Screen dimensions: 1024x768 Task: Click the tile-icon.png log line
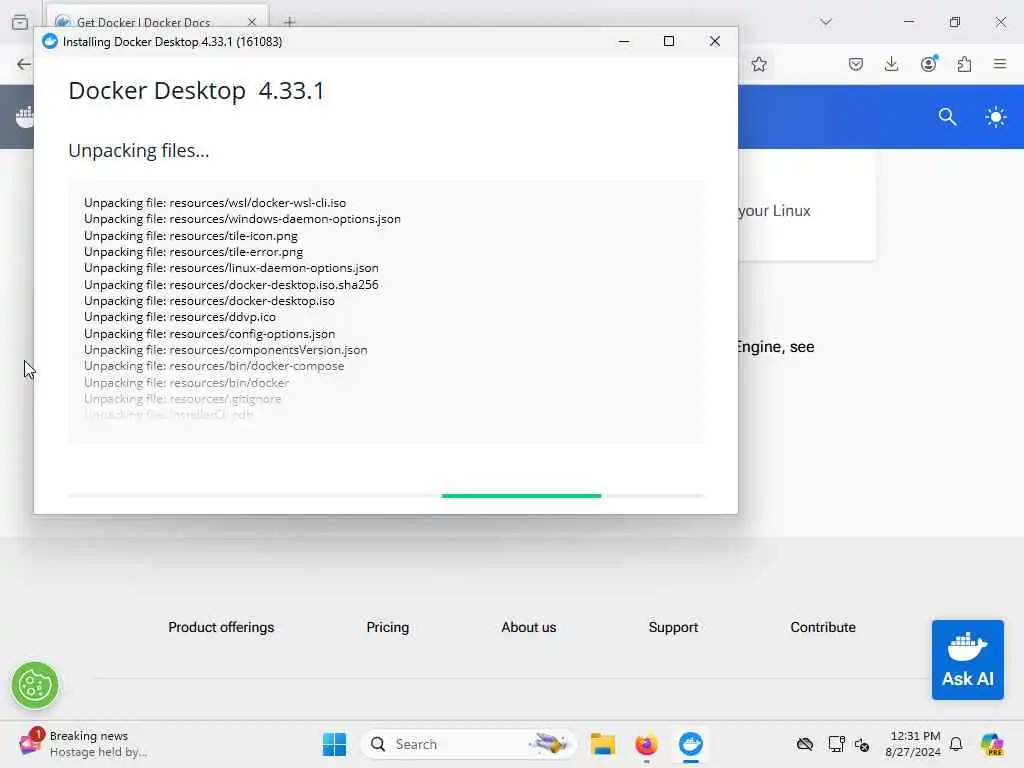[x=191, y=236]
